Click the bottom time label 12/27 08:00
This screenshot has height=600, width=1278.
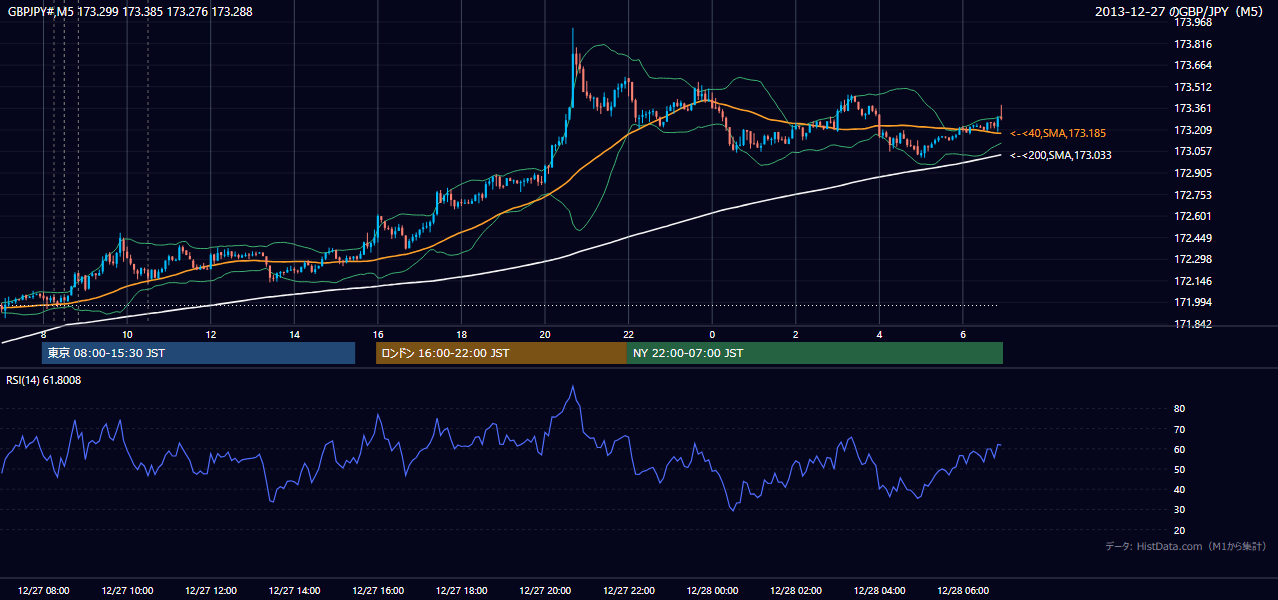pos(44,591)
